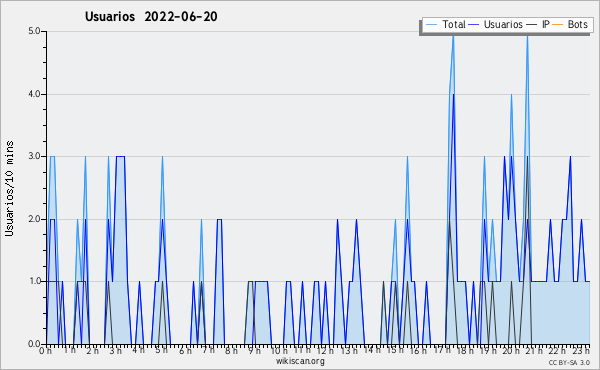The image size is (600, 370).
Task: Click the 3.0 y-axis tick label
Action: click(x=34, y=156)
